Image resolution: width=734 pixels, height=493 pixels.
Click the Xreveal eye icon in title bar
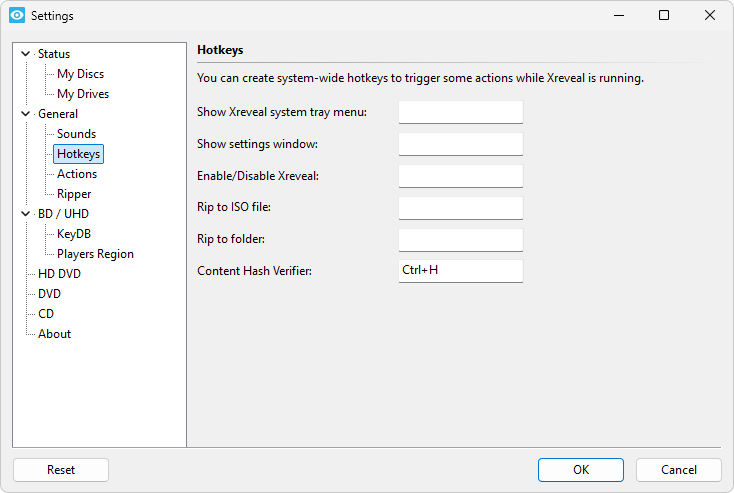[x=16, y=16]
